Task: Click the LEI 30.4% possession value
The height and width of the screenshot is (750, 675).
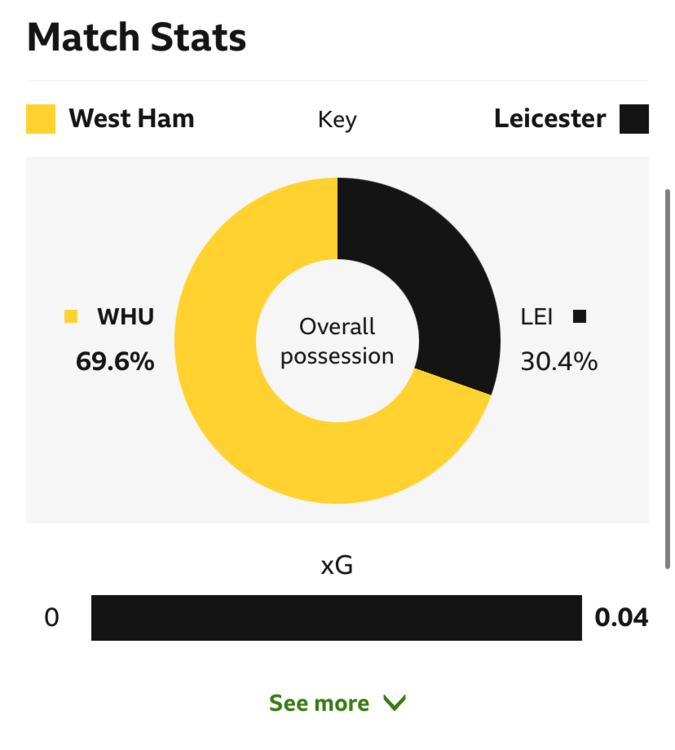Action: click(x=559, y=361)
